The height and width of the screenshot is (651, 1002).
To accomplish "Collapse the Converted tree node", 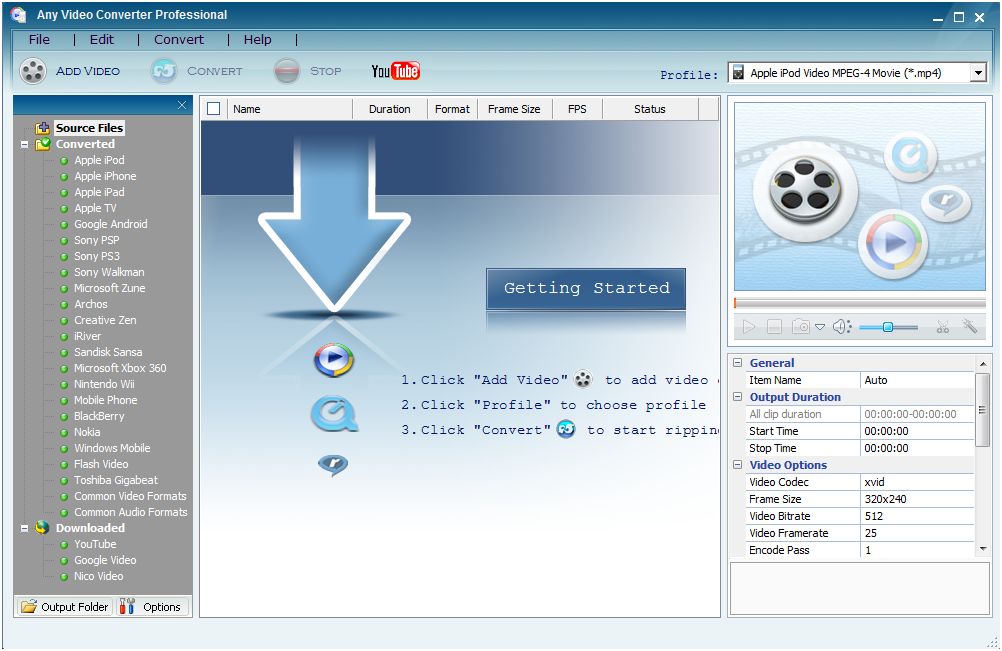I will 24,145.
